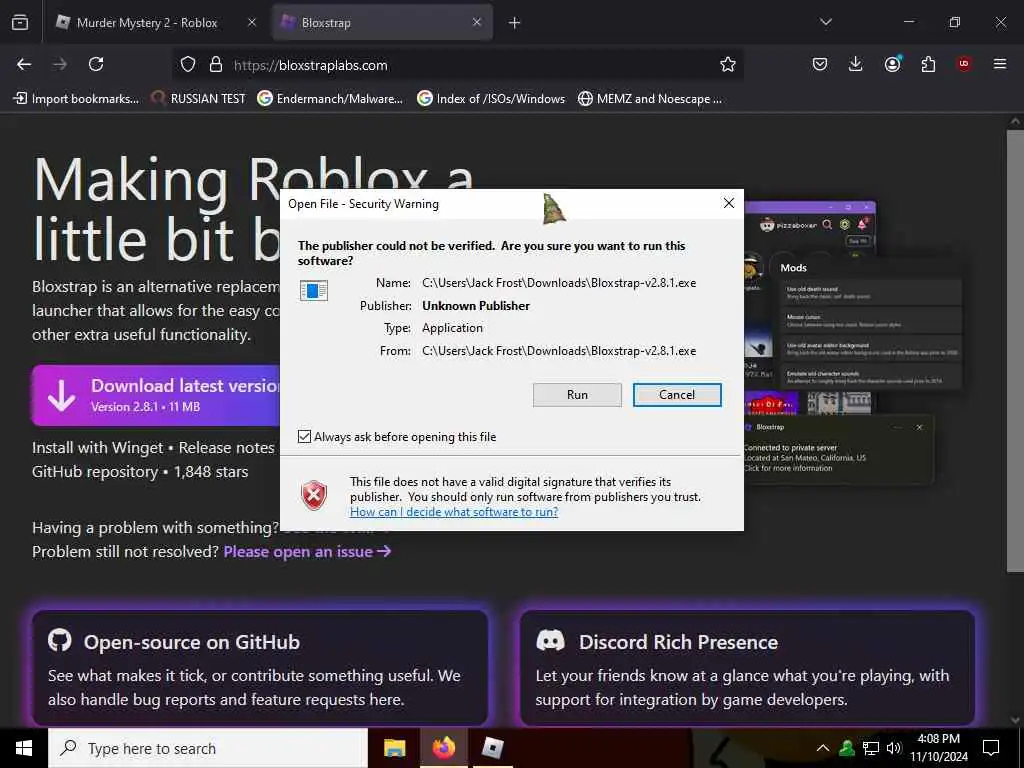Screen dimensions: 1024x768
Task: Open notification center icon
Action: point(991,748)
